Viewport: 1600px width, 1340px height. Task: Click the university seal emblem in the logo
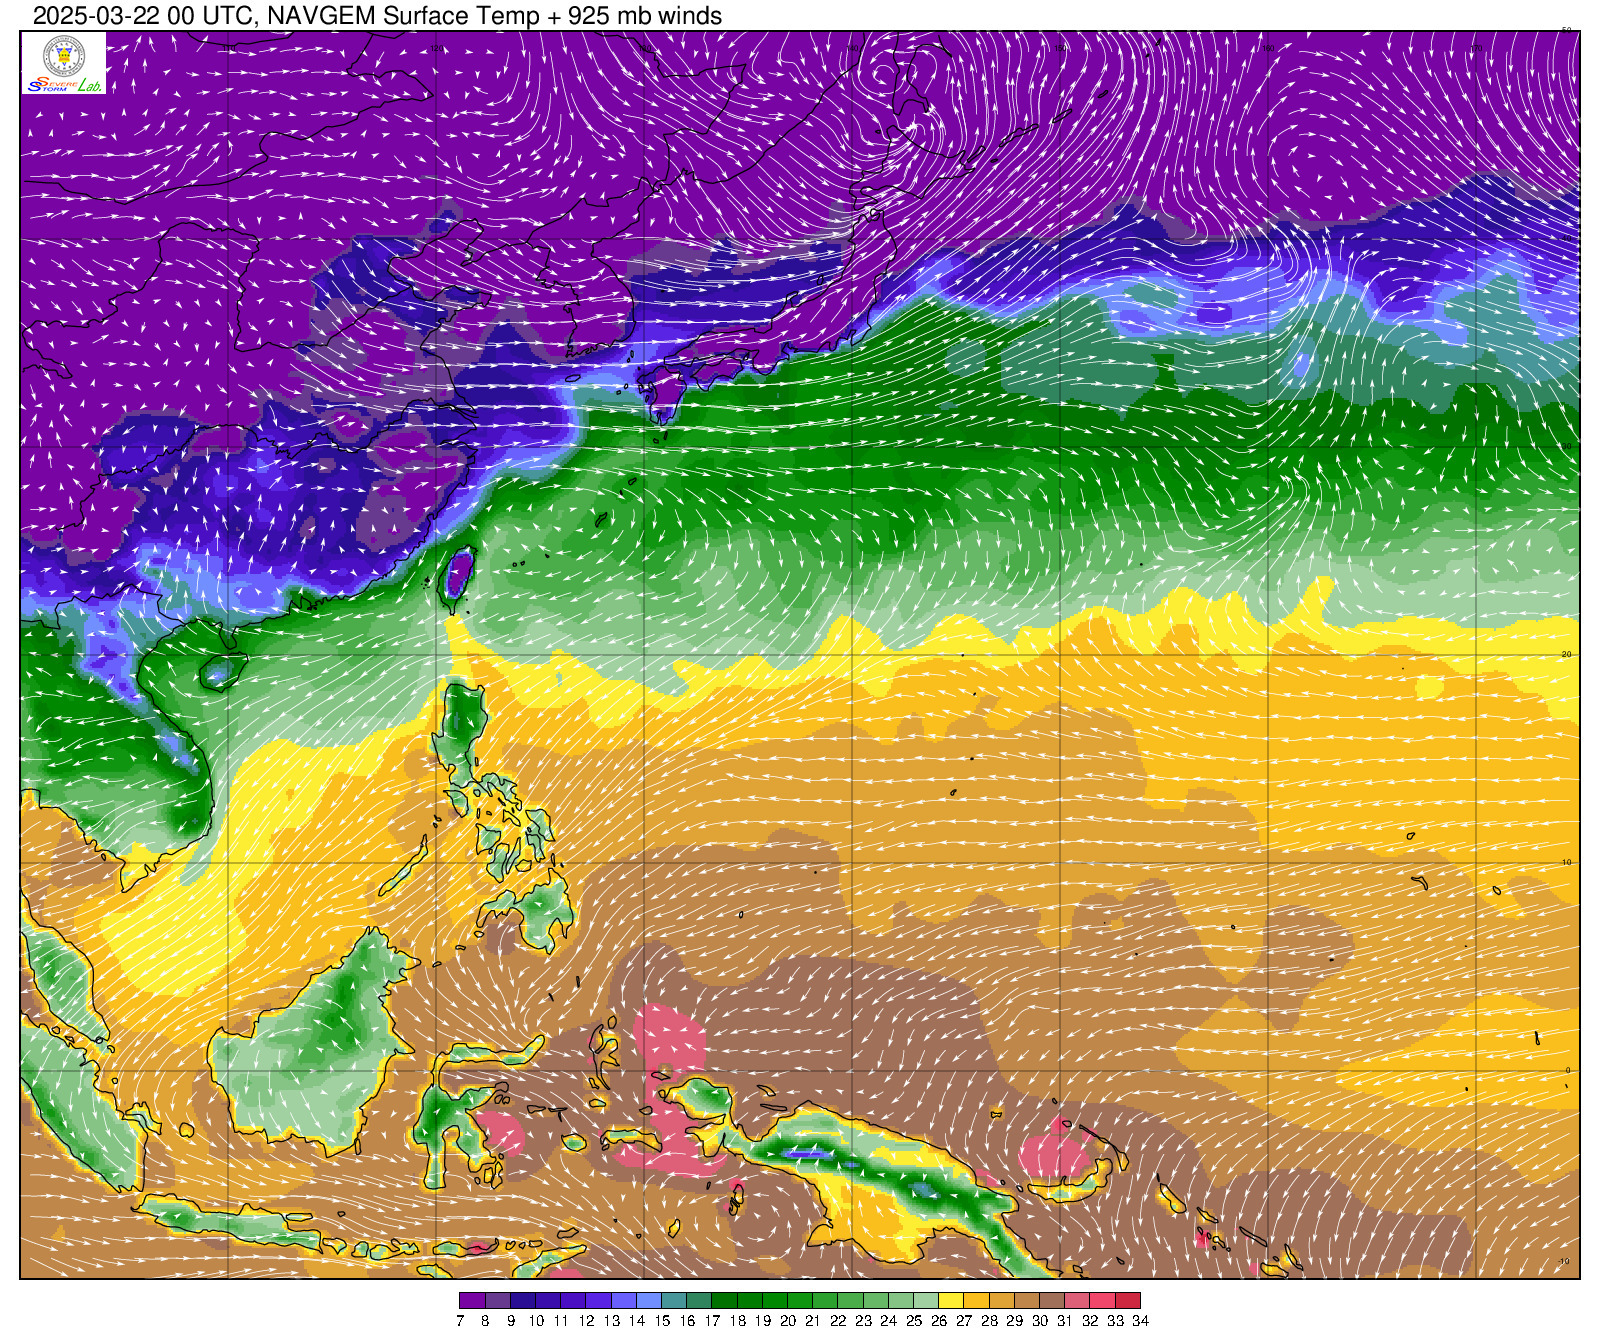tap(64, 56)
